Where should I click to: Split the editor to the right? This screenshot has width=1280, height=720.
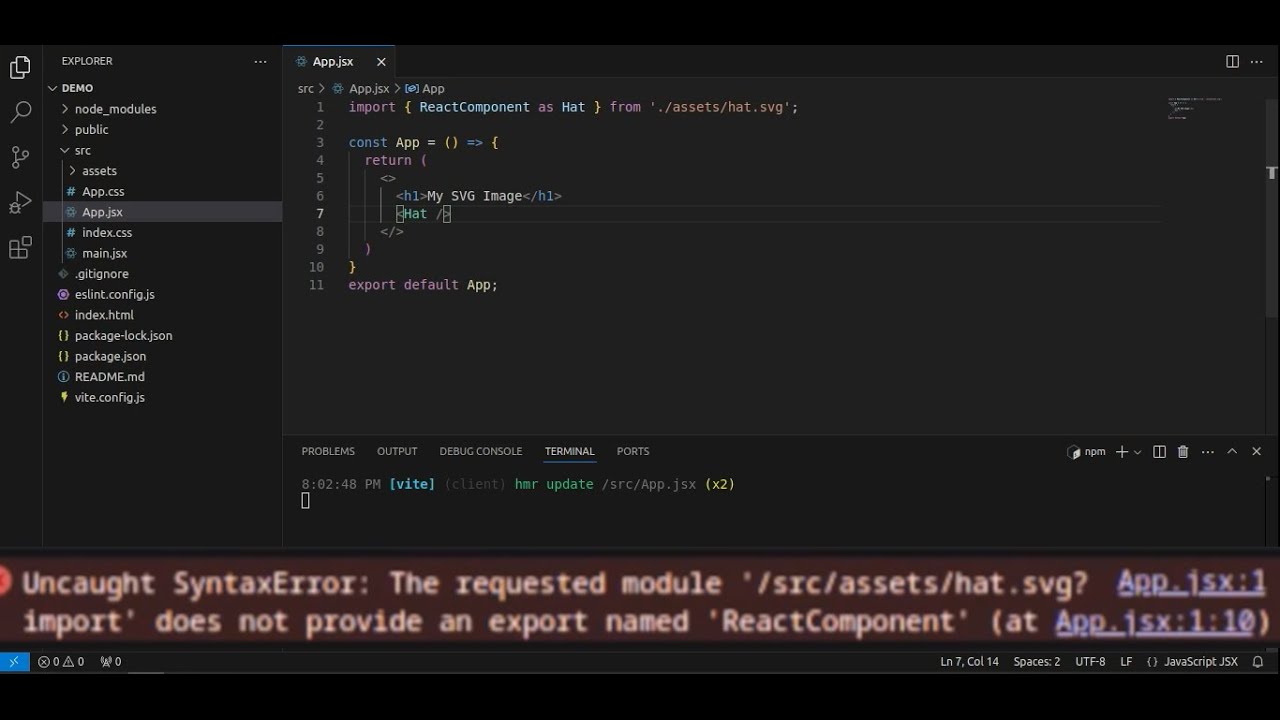click(x=1232, y=62)
